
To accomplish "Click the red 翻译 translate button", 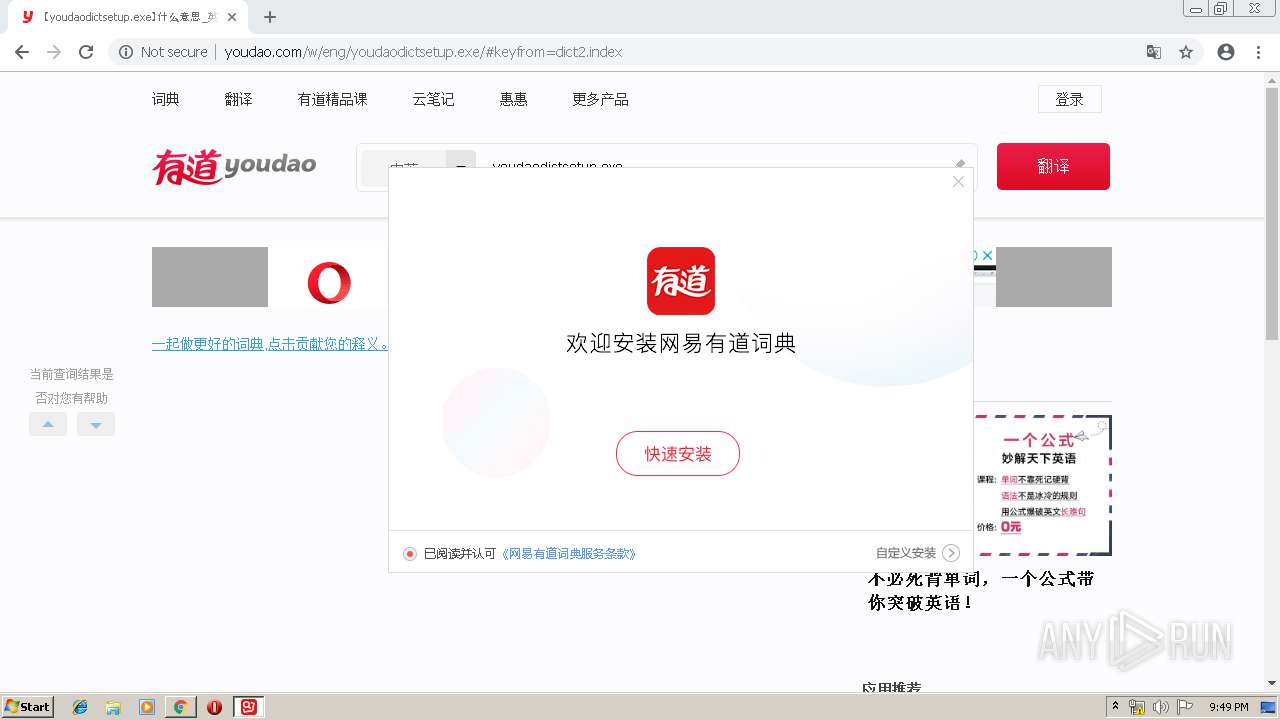I will [1053, 166].
